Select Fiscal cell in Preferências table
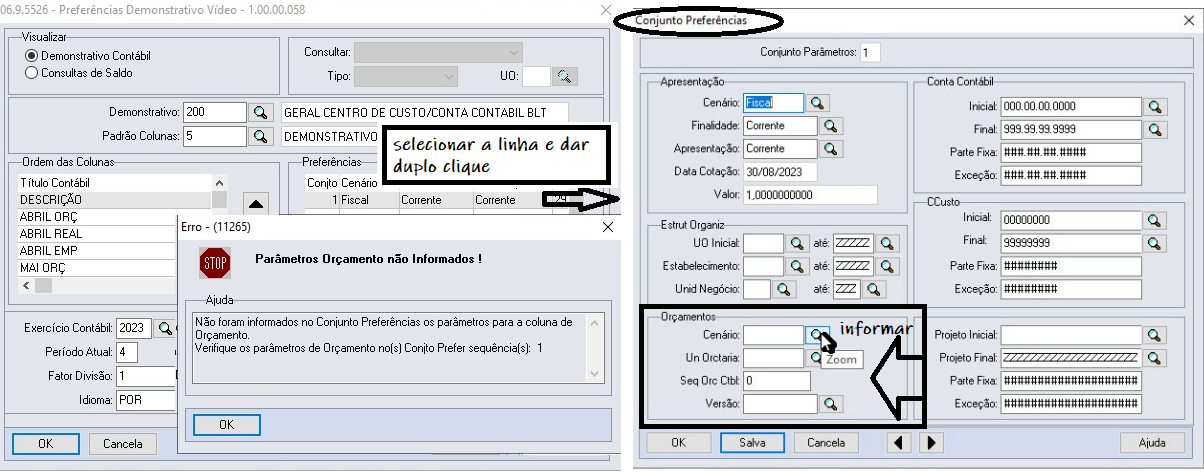Screen dimensions: 1204x472 pos(368,200)
